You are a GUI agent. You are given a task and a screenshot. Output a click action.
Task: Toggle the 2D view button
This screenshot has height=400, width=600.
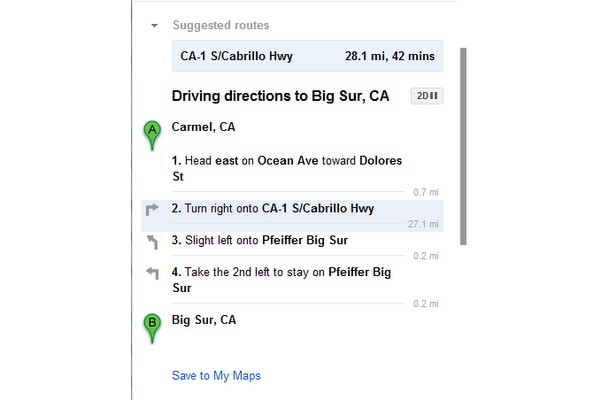pyautogui.click(x=427, y=96)
